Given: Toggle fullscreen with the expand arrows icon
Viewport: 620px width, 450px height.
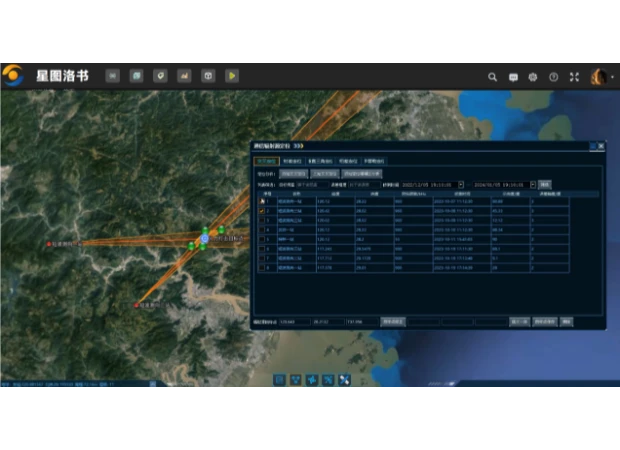Looking at the screenshot, I should point(574,76).
